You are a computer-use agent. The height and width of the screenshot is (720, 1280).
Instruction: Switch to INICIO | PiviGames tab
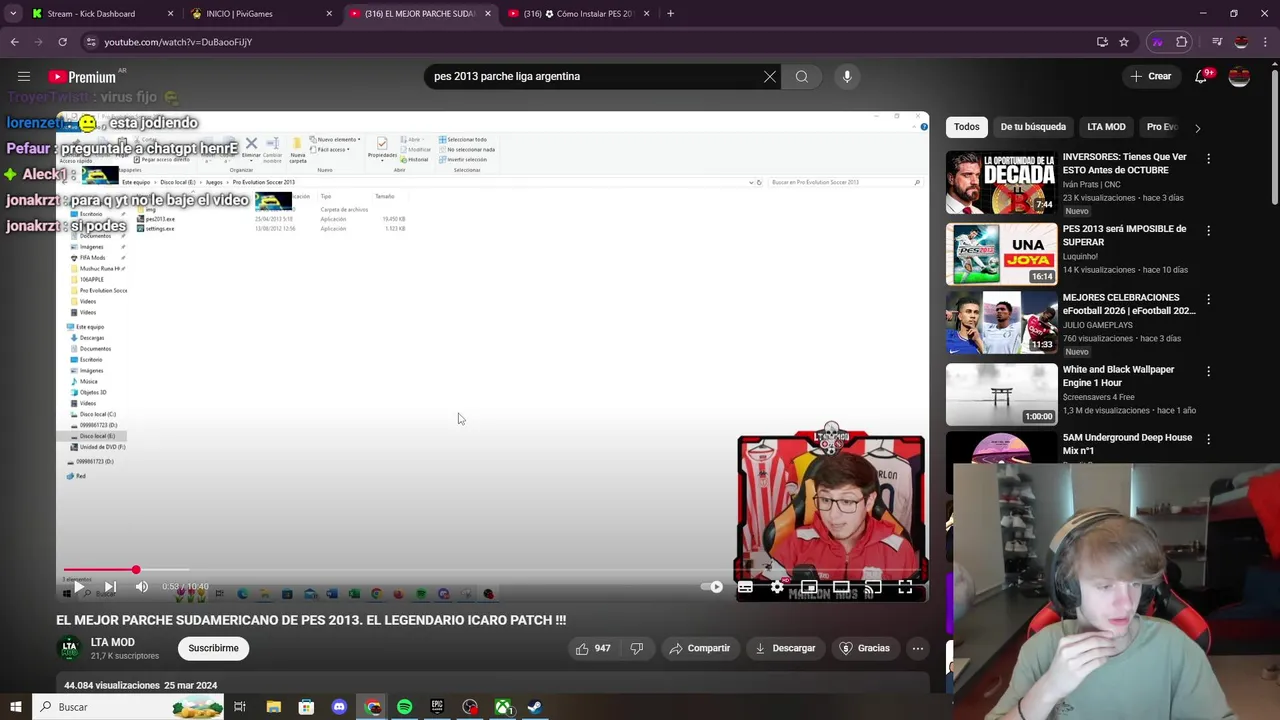point(260,14)
